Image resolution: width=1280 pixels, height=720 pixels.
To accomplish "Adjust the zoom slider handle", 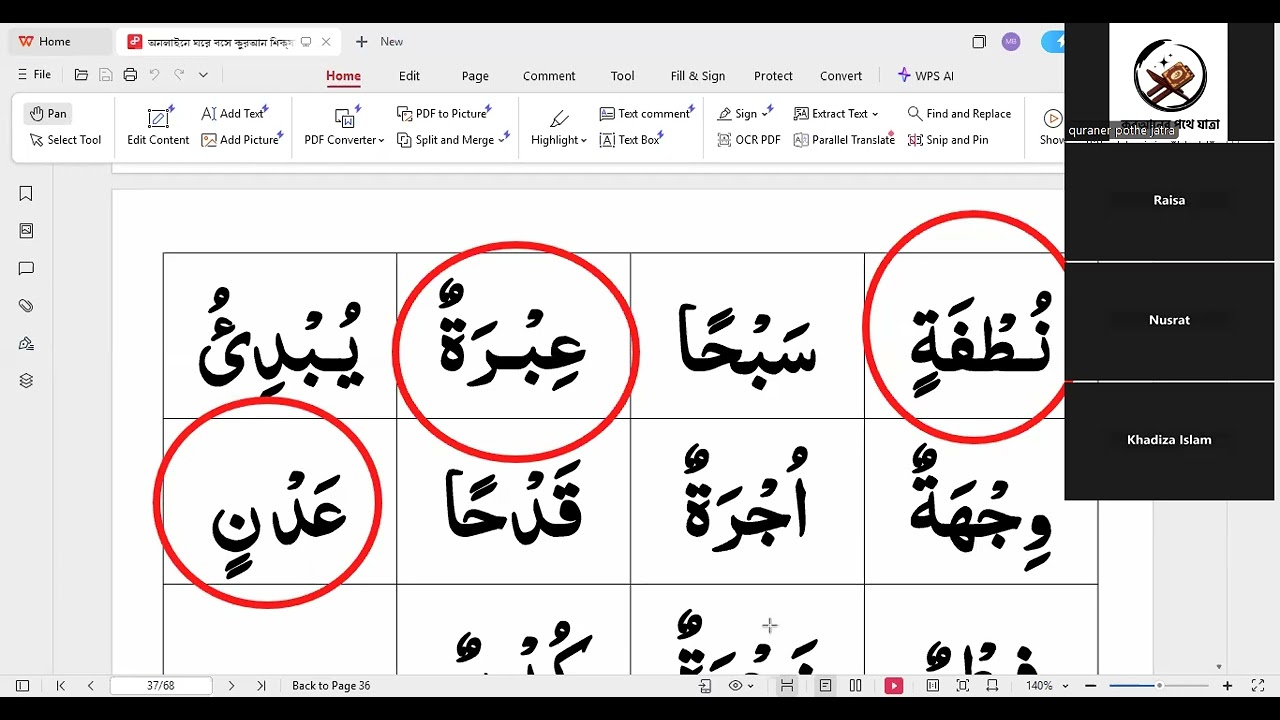I will (1159, 686).
